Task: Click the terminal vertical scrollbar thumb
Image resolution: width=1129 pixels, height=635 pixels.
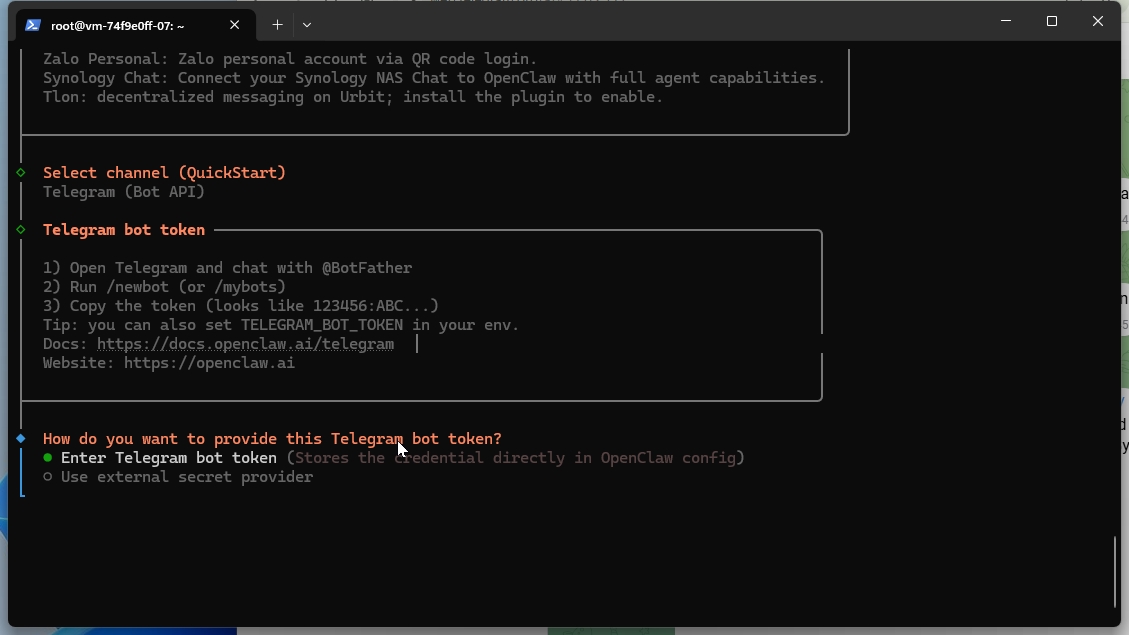Action: tap(1115, 571)
